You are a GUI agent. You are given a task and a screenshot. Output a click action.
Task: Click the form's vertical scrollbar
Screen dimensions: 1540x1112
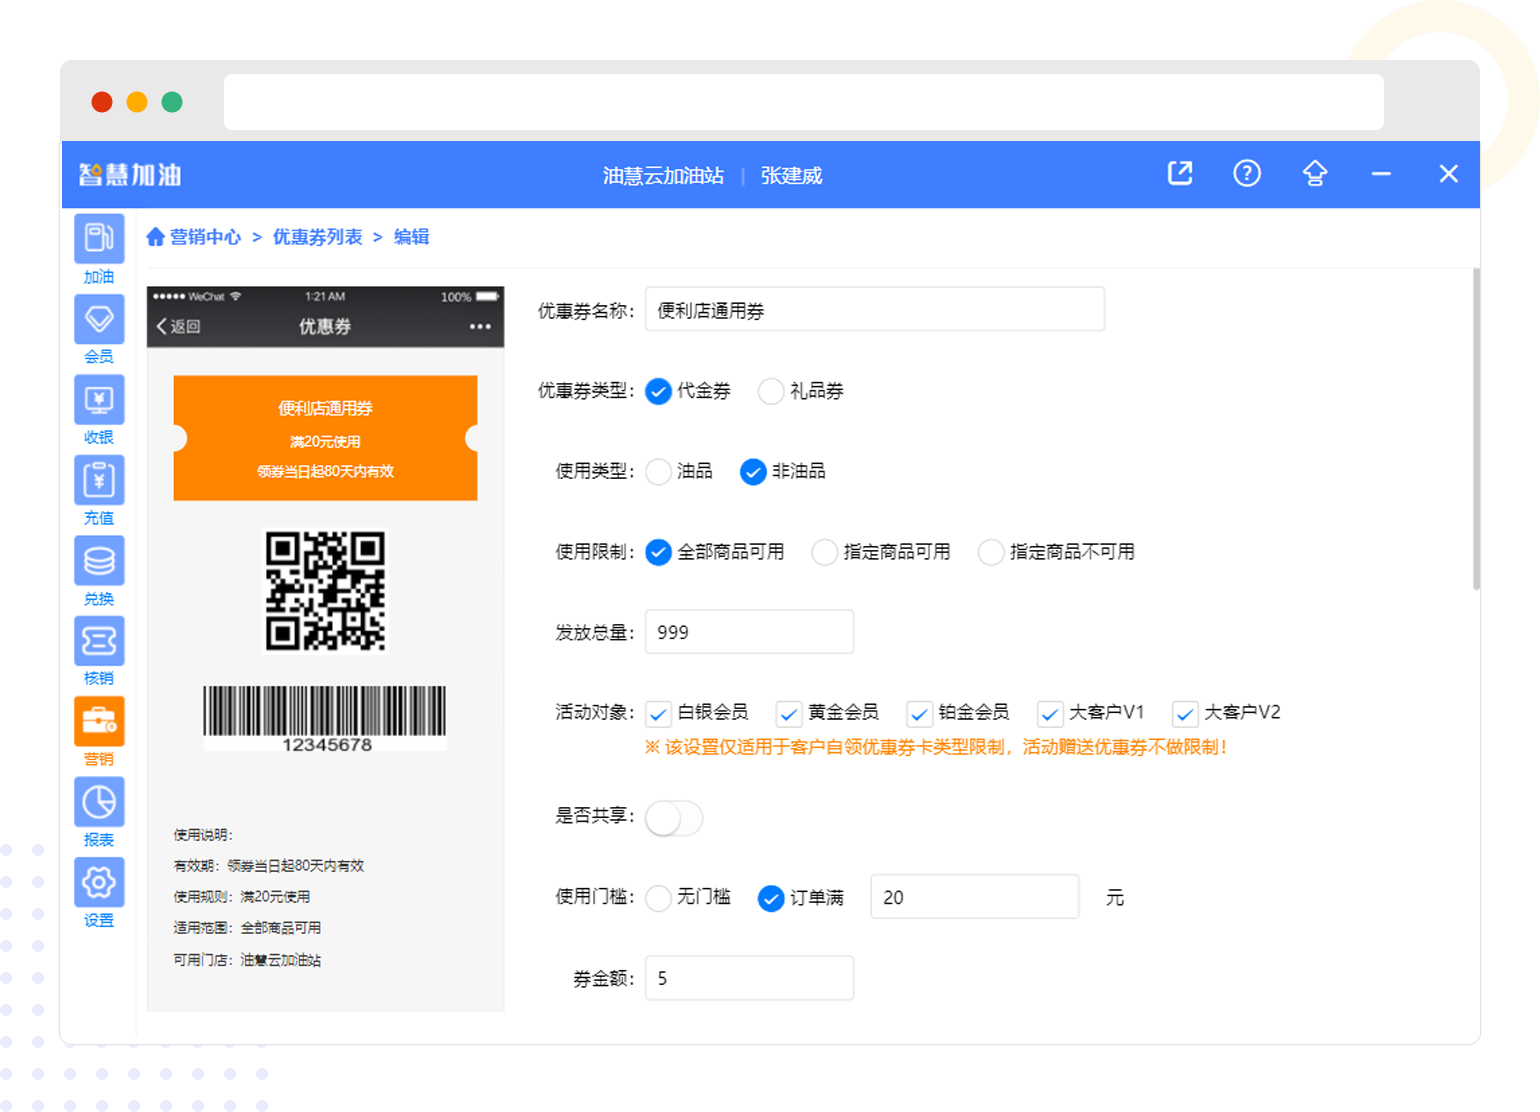pos(1476,429)
